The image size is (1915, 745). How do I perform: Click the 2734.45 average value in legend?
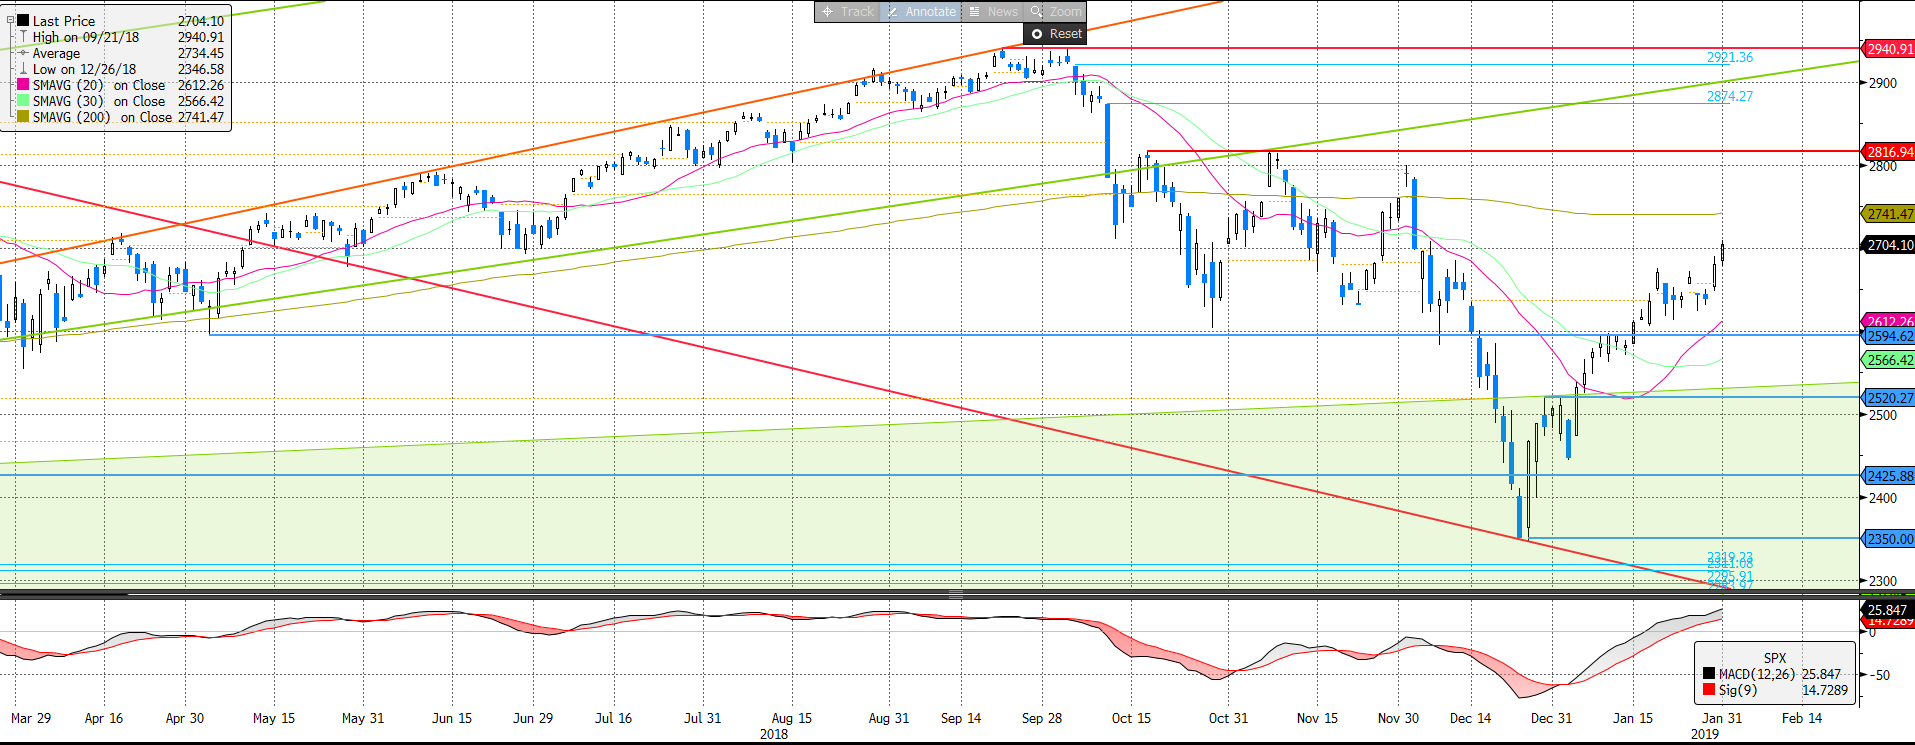201,53
